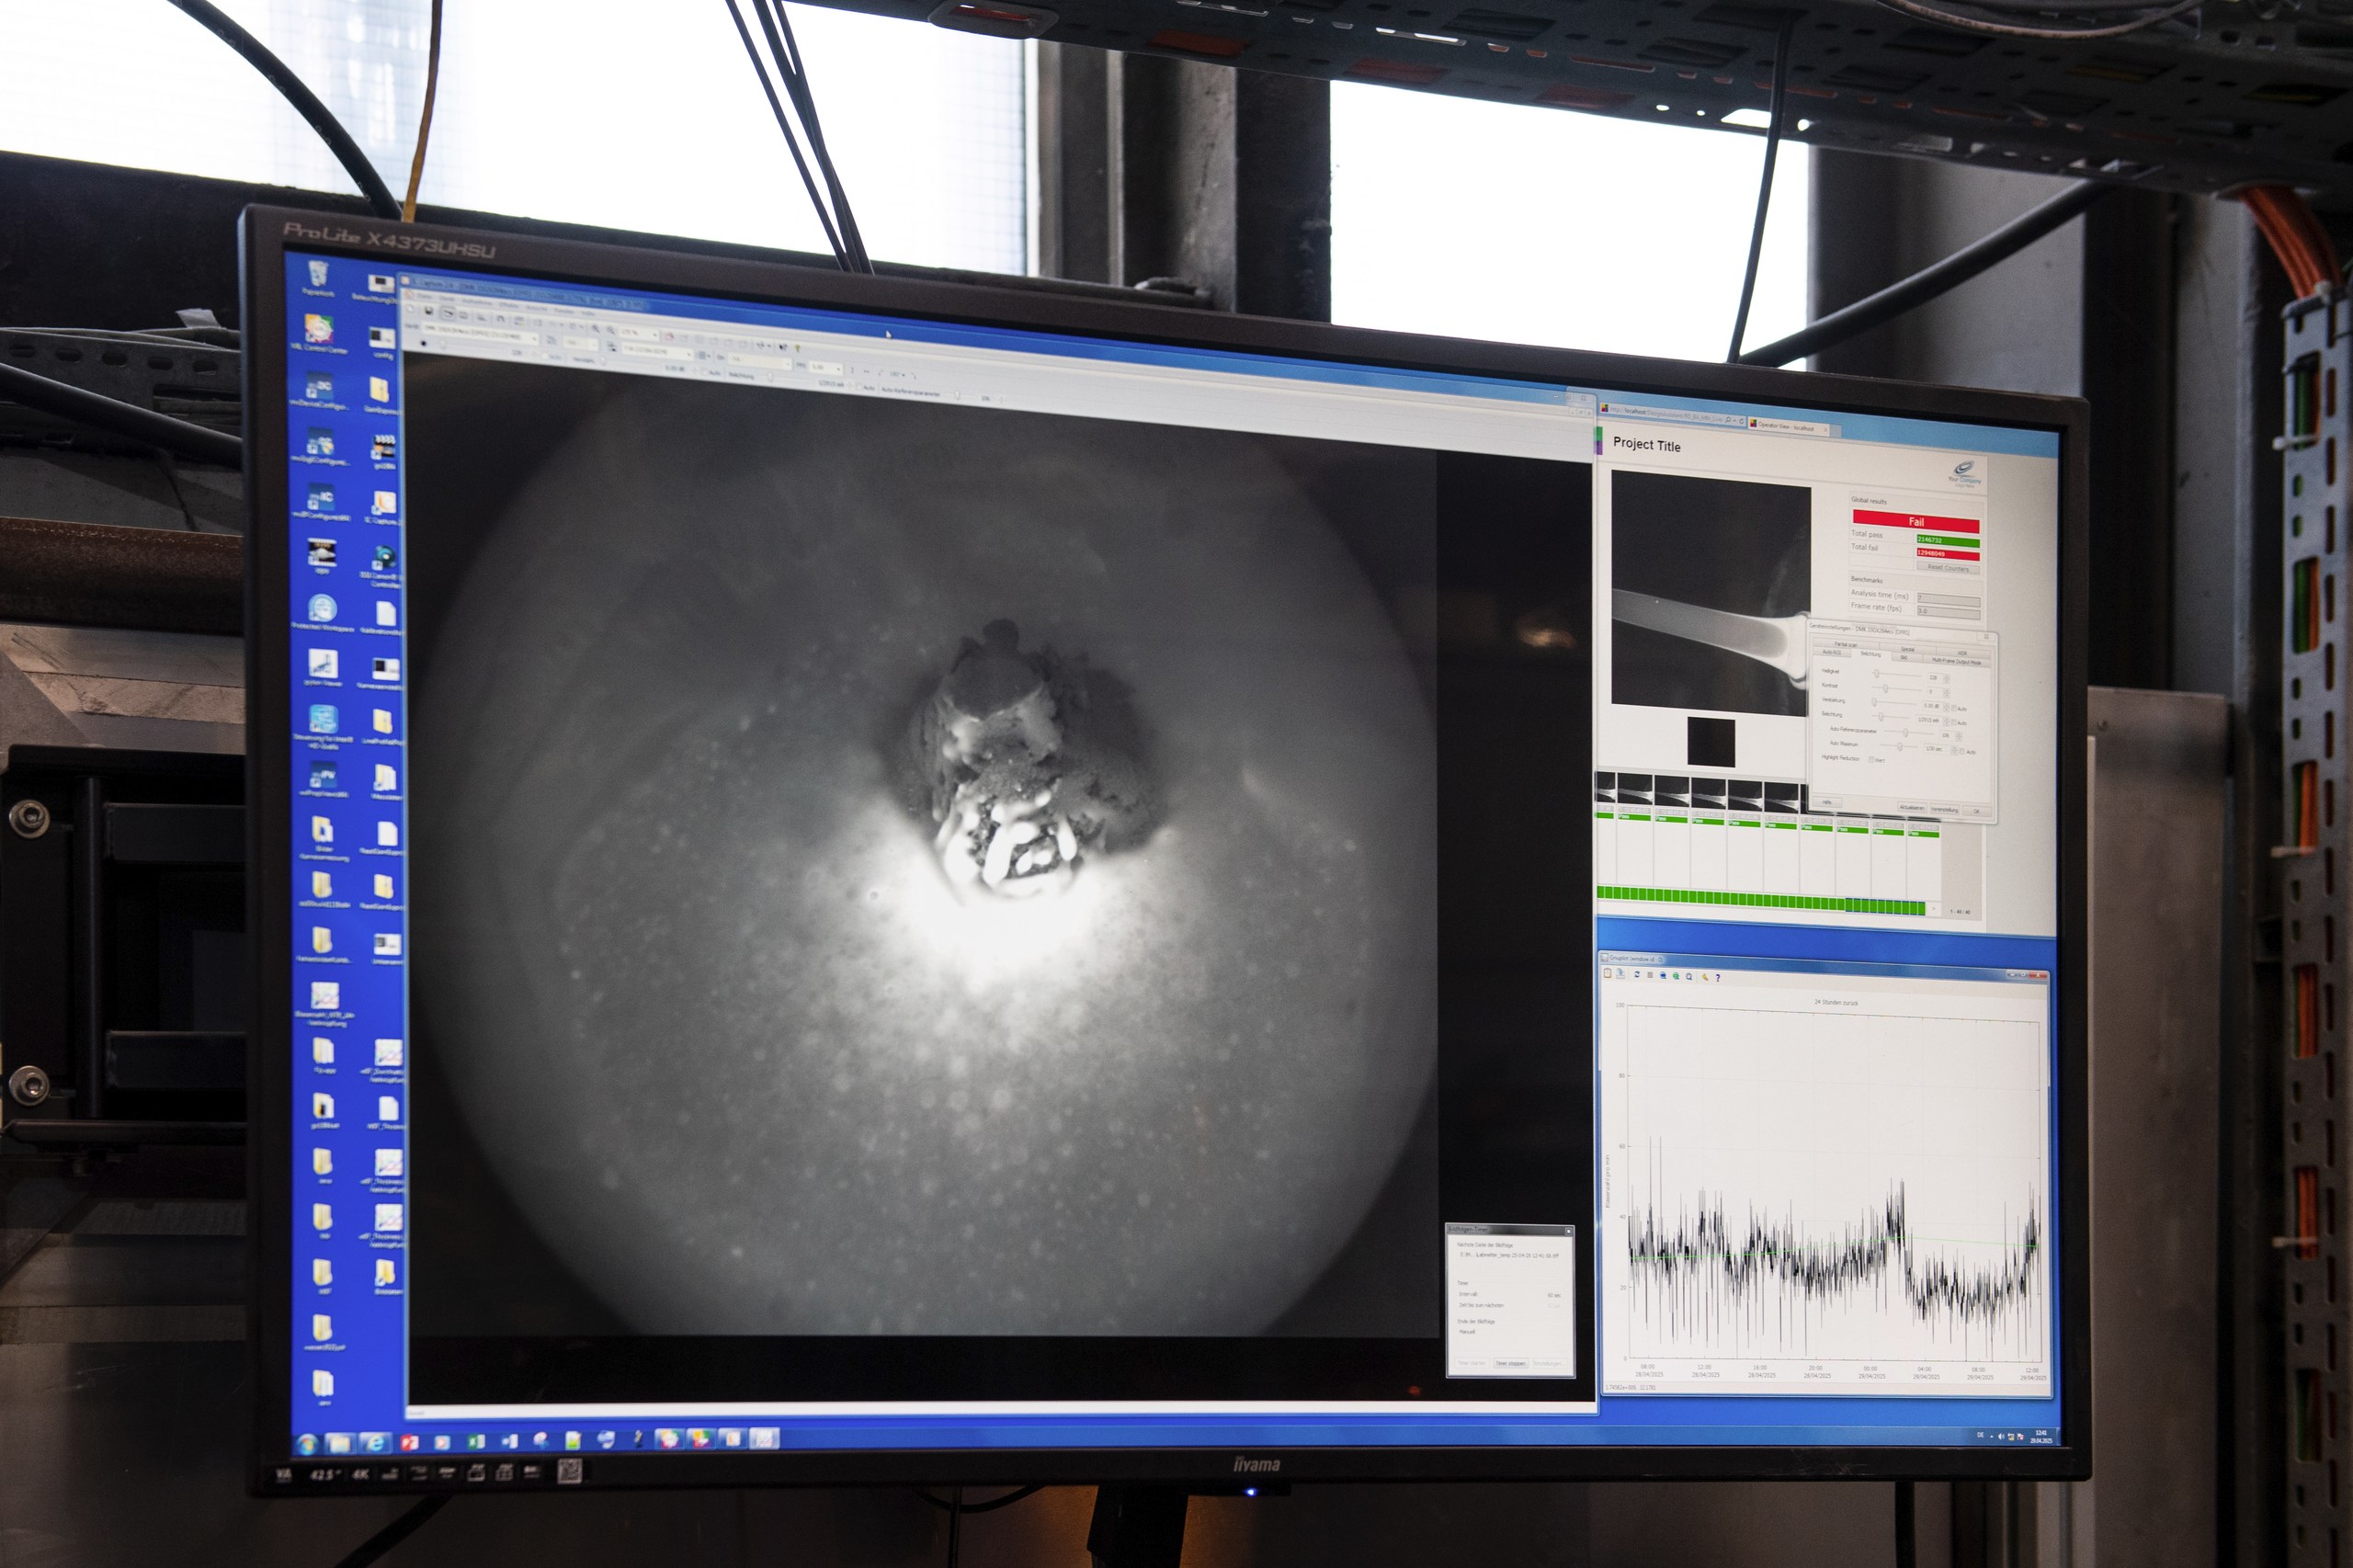This screenshot has height=1568, width=2353.
Task: Click the refresh replot icon in Gnuplot toolbar
Action: tap(1638, 975)
